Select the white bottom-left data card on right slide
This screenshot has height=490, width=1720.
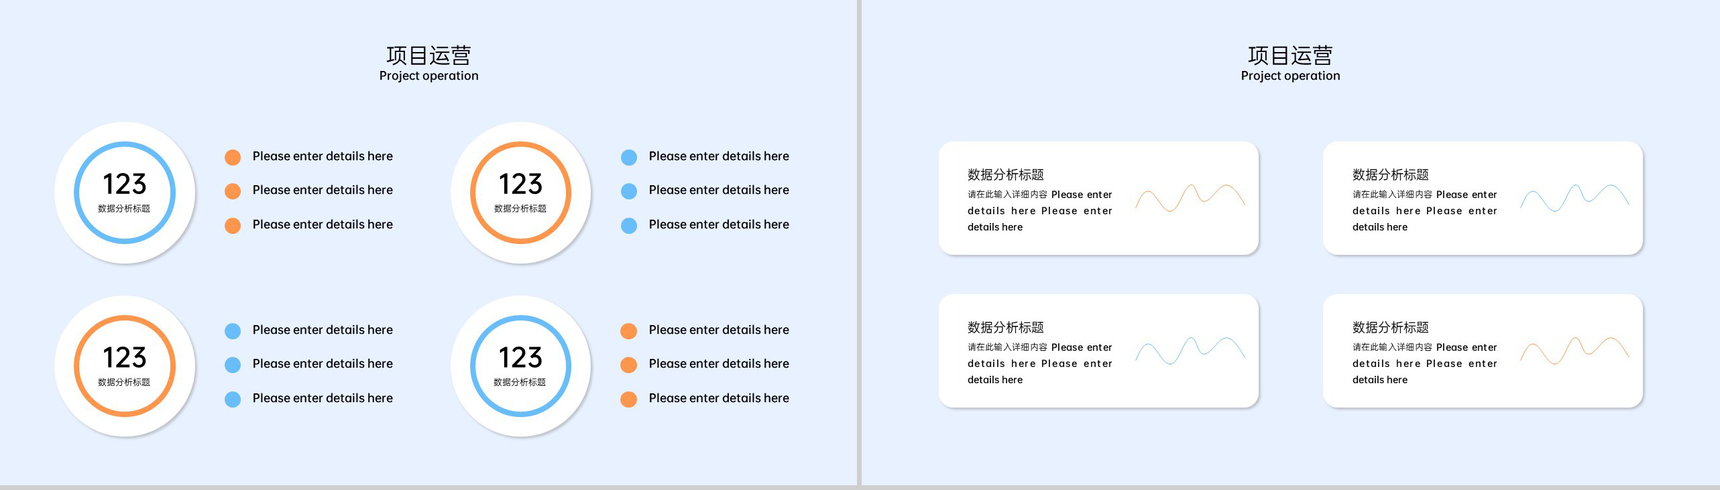tap(1099, 351)
